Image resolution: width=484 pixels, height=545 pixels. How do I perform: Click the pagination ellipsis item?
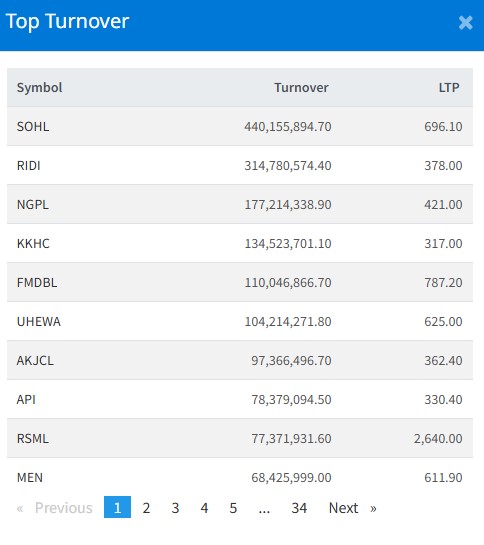pos(264,508)
